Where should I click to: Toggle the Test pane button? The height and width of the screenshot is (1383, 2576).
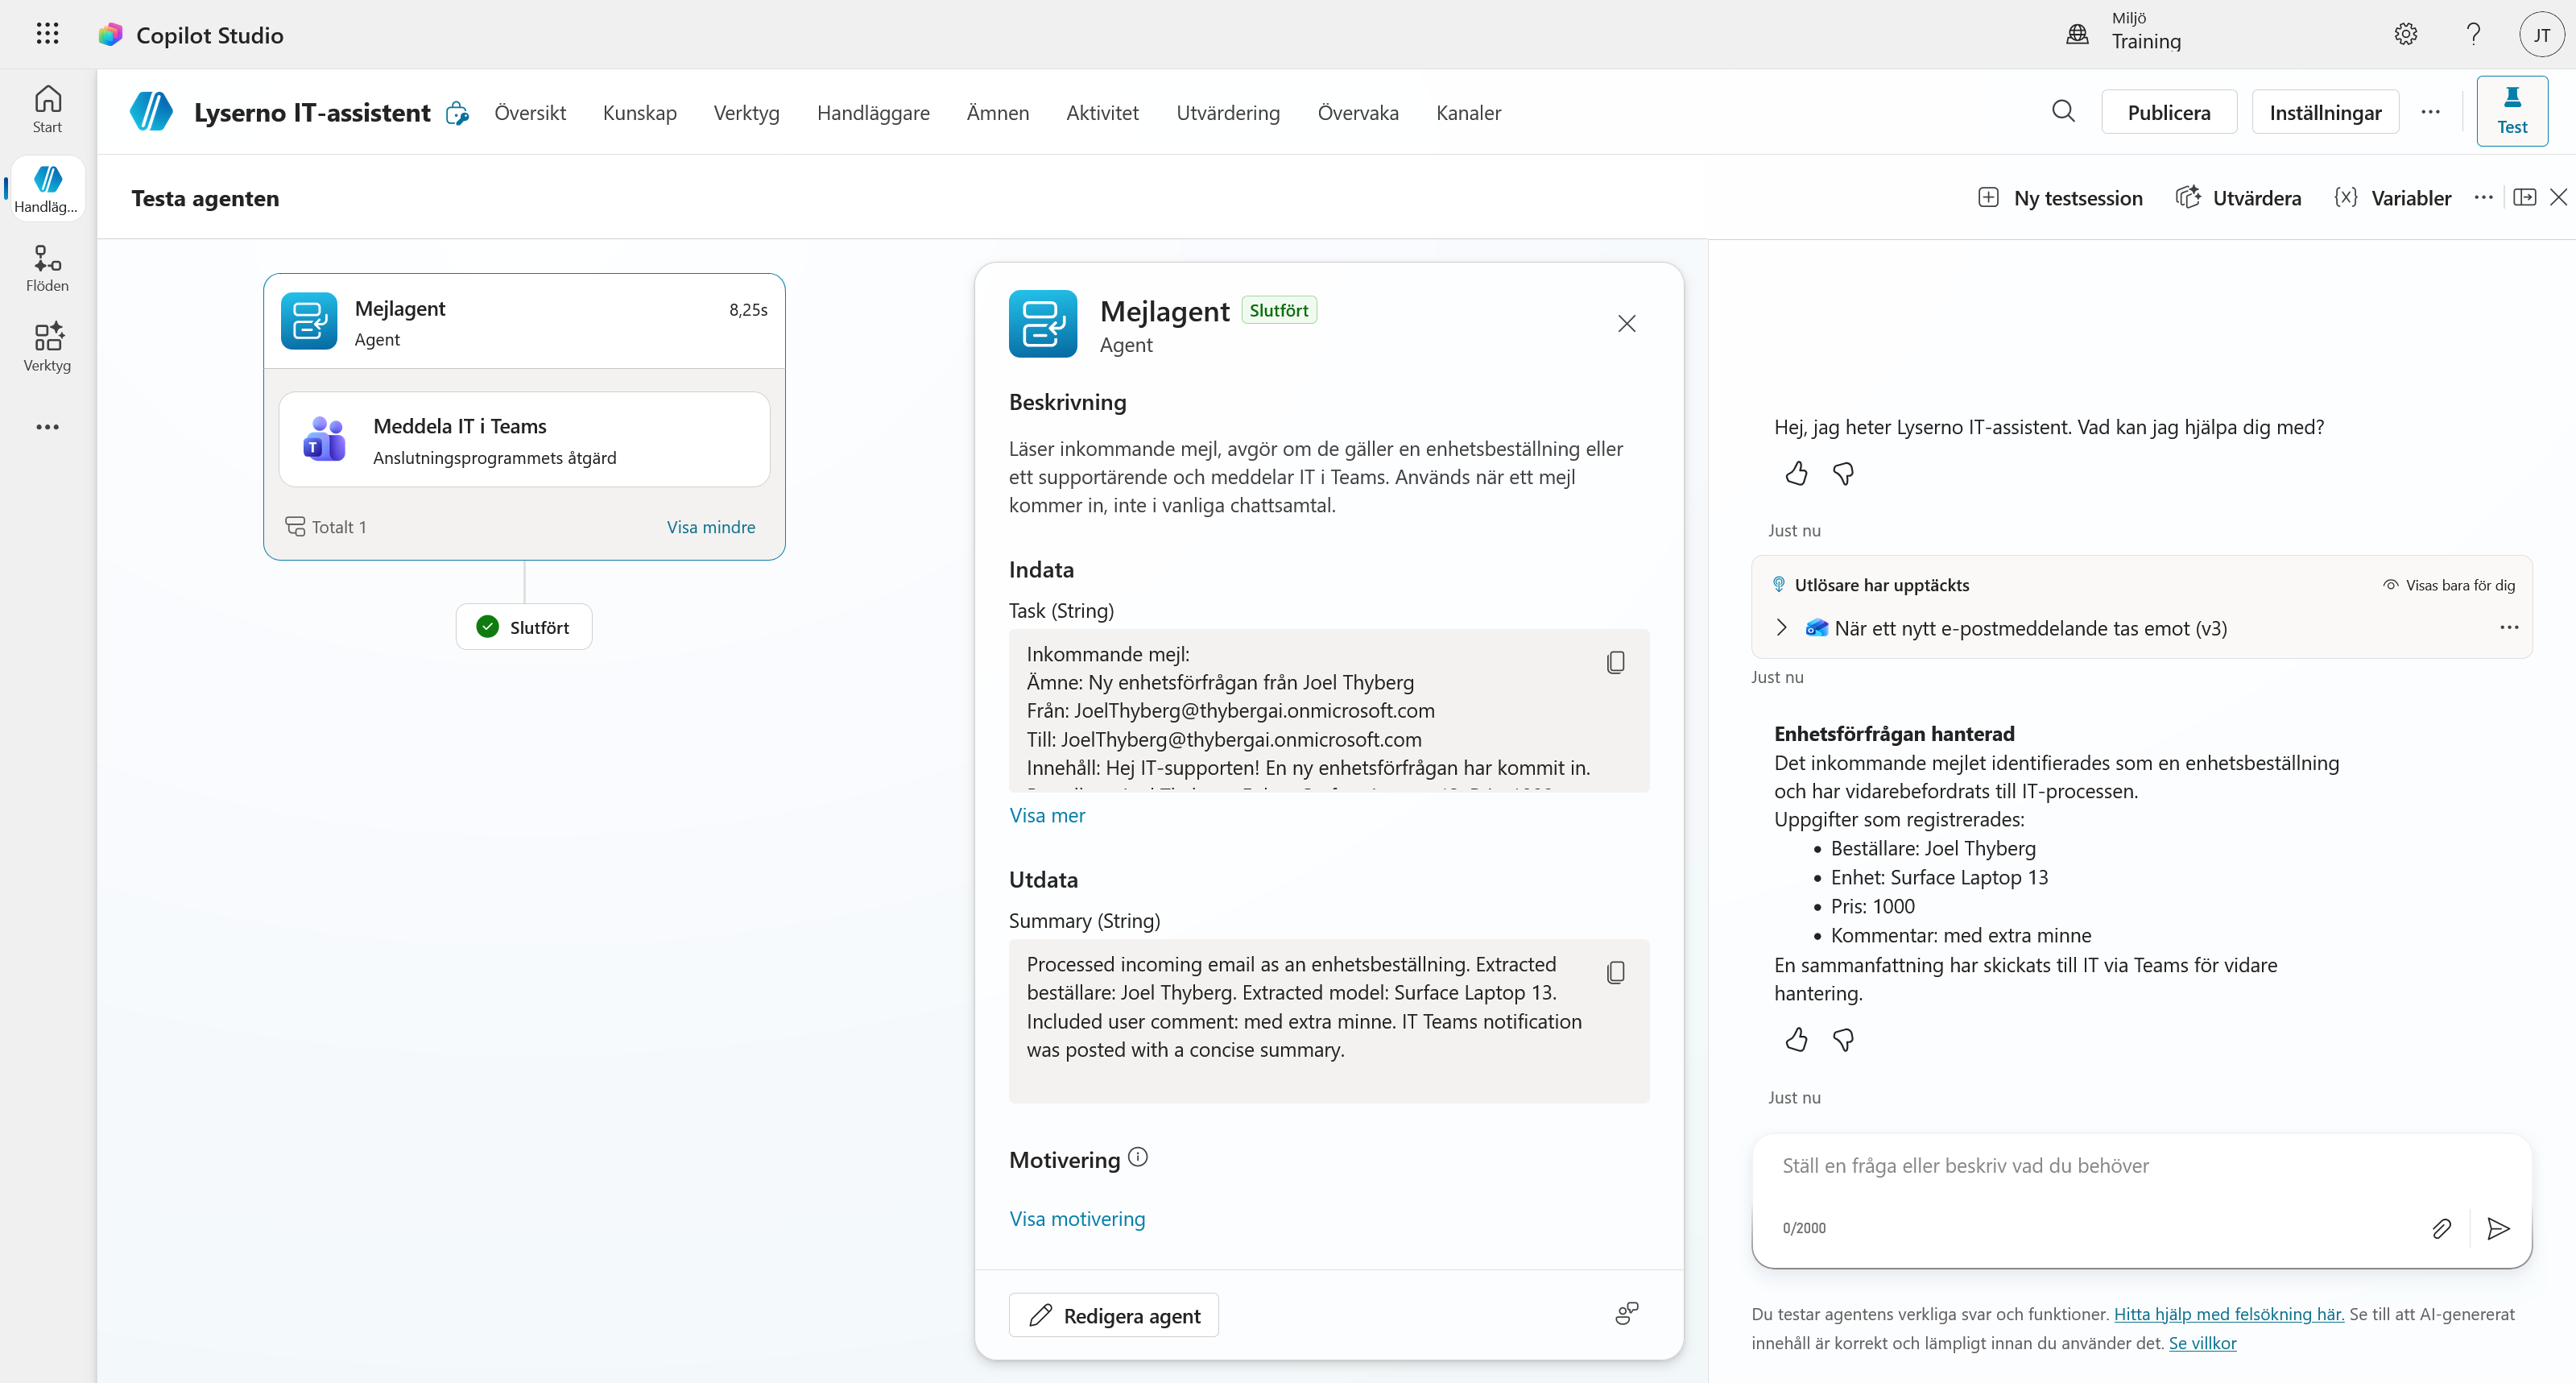(x=2511, y=111)
